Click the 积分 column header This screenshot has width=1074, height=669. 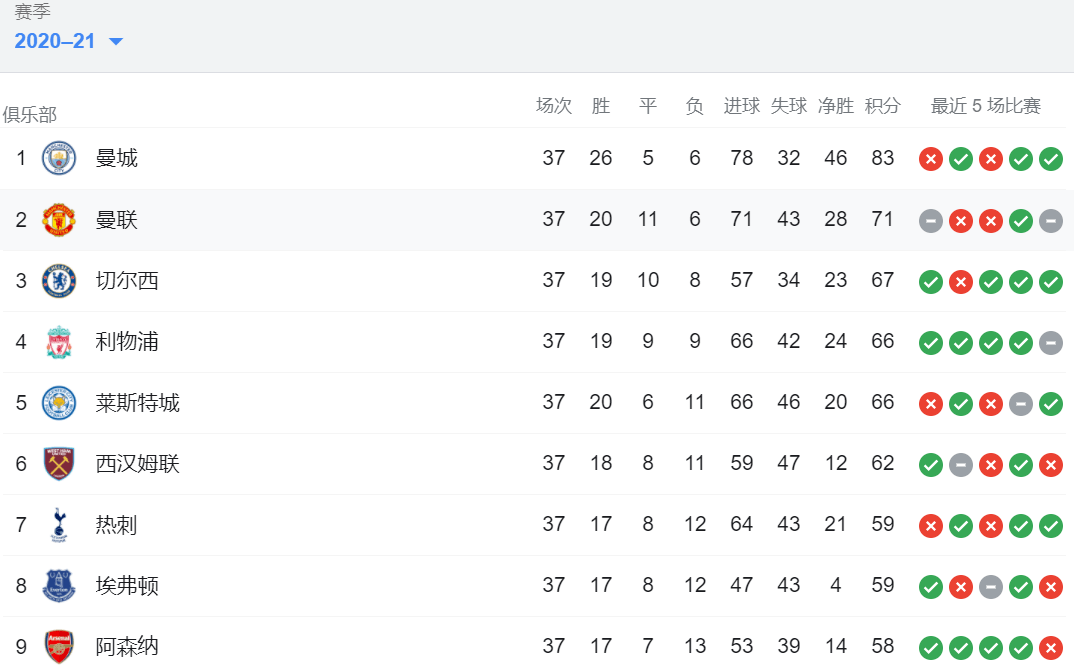882,106
